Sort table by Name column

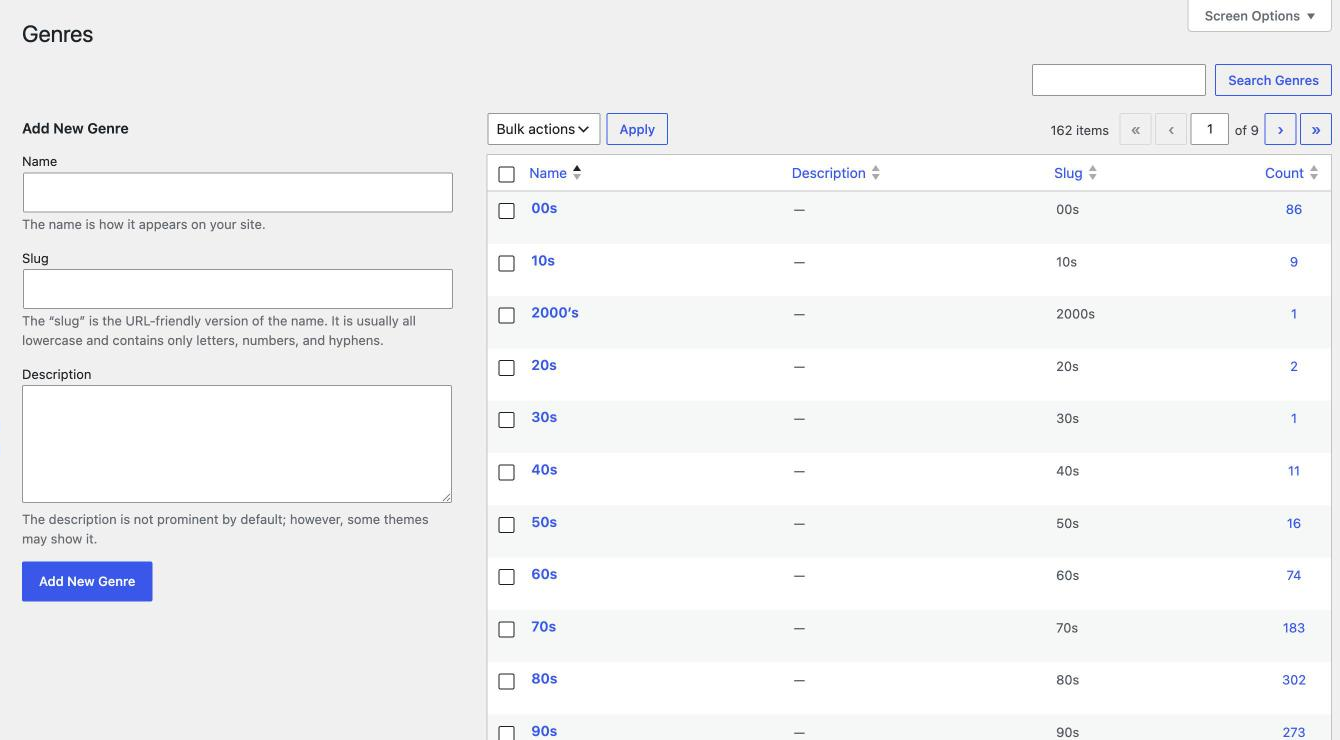[x=548, y=173]
